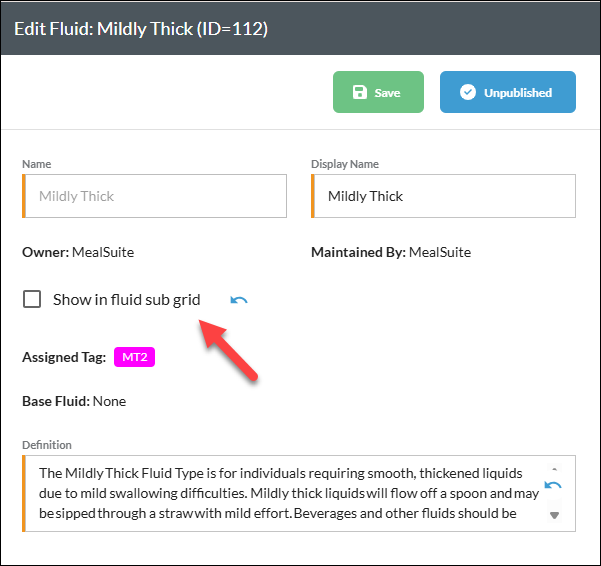Click the undo arrow in the Definition box
Viewport: 601px width, 566px height.
tap(553, 485)
